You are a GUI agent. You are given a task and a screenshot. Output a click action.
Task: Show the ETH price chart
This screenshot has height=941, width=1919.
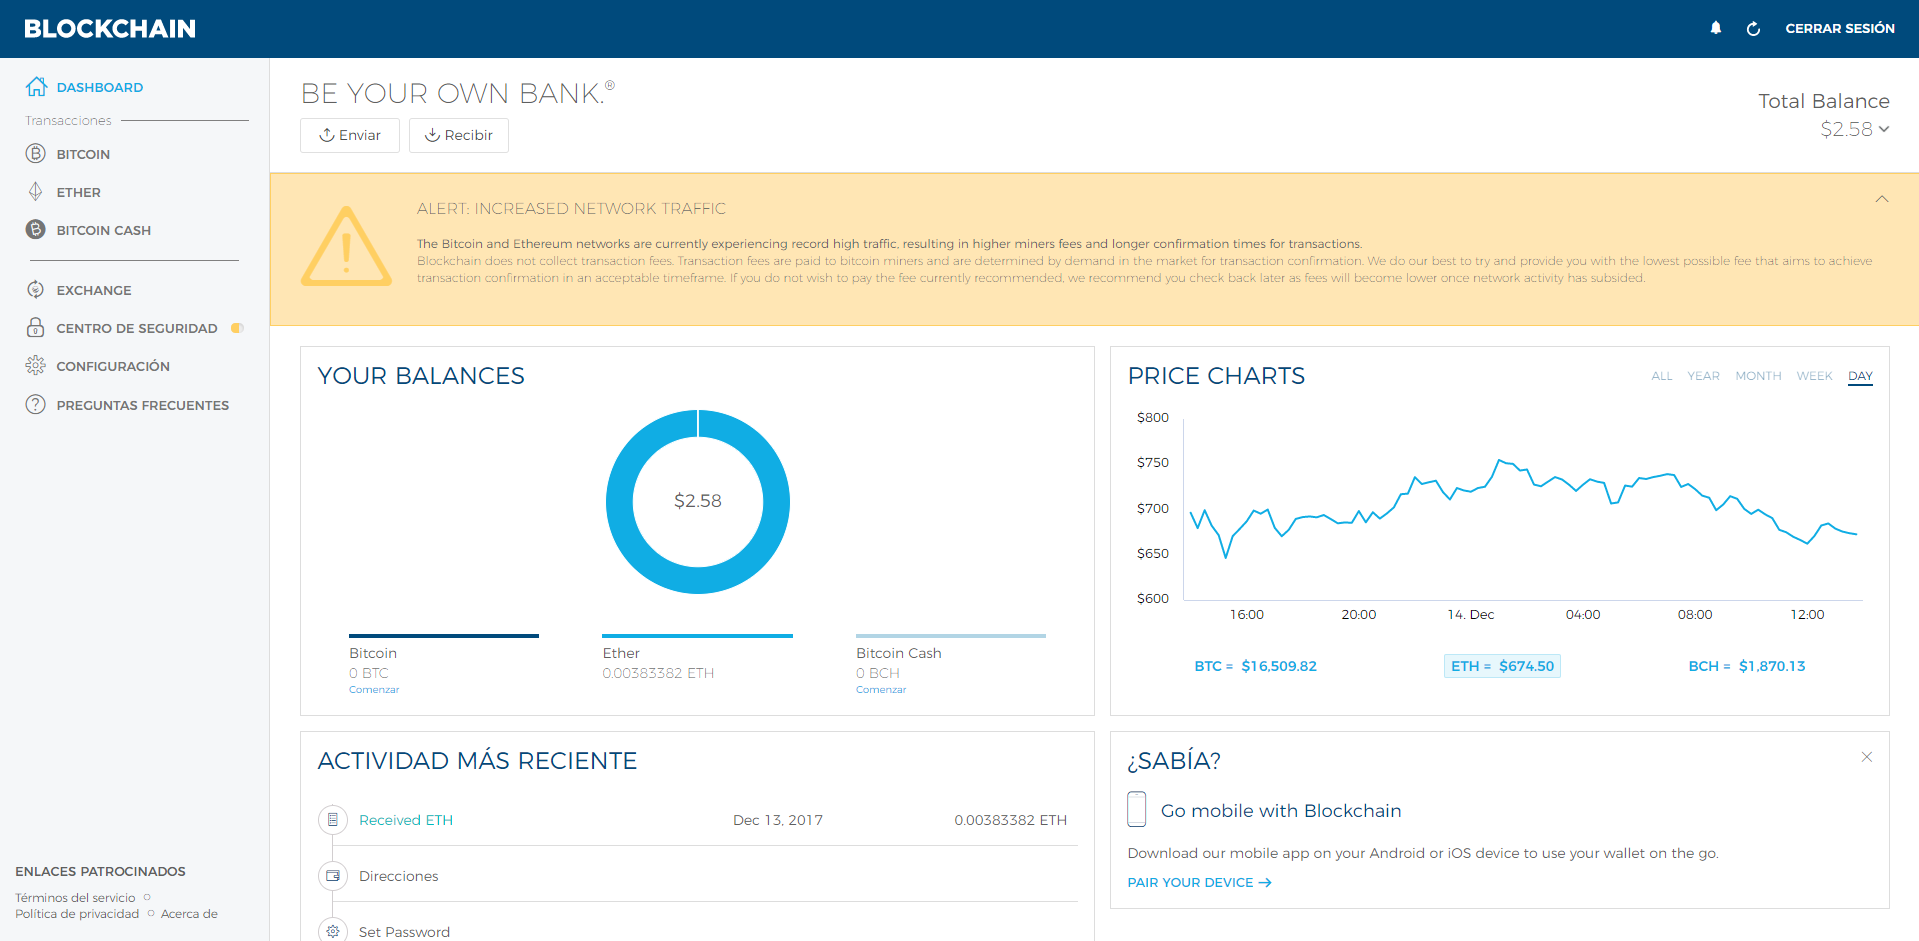tap(1502, 666)
